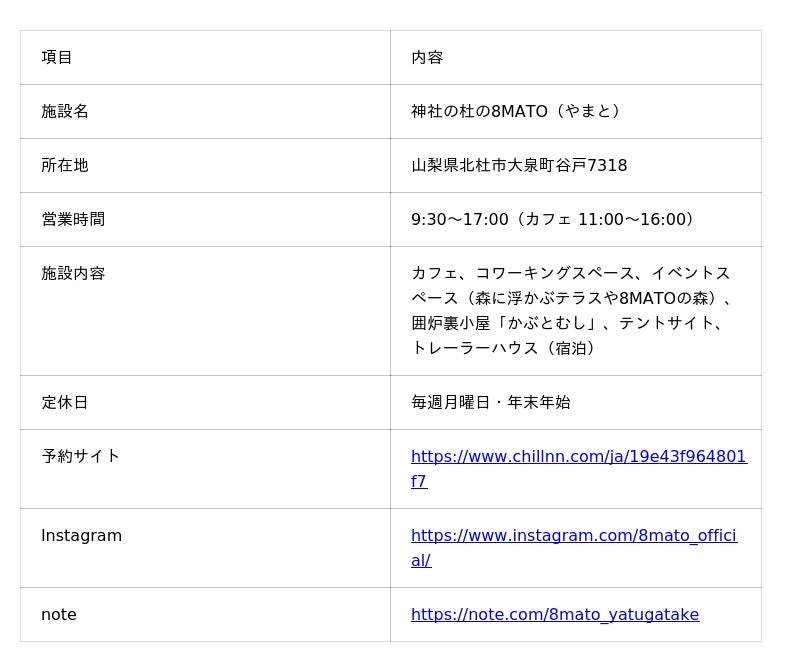
Task: Select the note label cell
Action: click(x=205, y=615)
